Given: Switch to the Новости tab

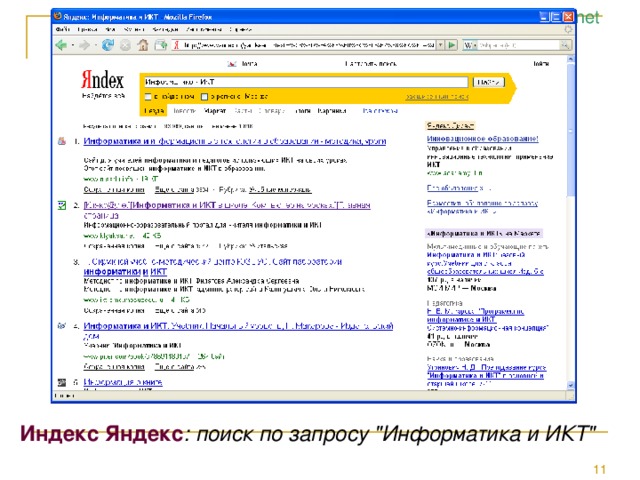Looking at the screenshot, I should coord(184,111).
